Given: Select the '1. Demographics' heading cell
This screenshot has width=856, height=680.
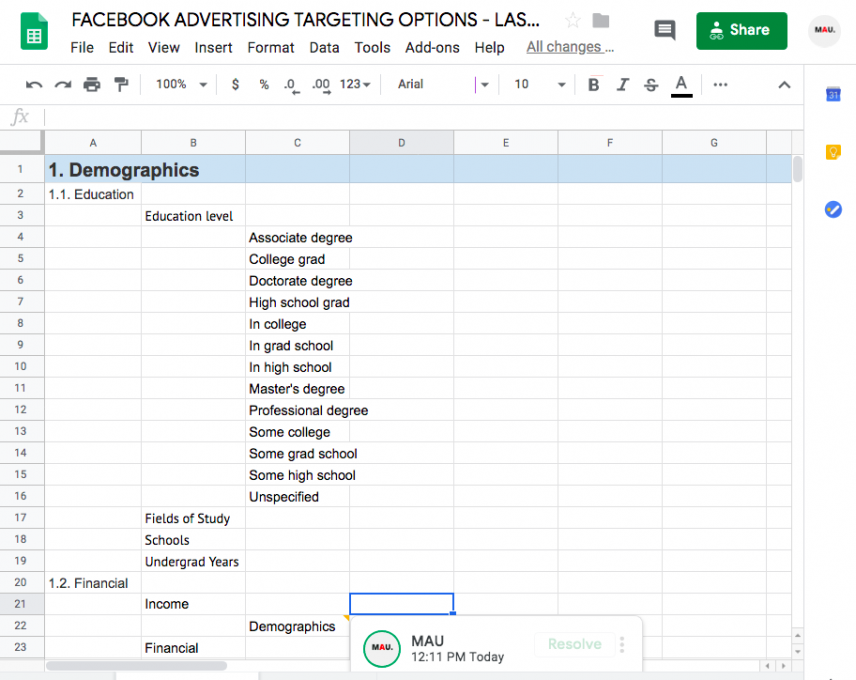Looking at the screenshot, I should tap(93, 170).
